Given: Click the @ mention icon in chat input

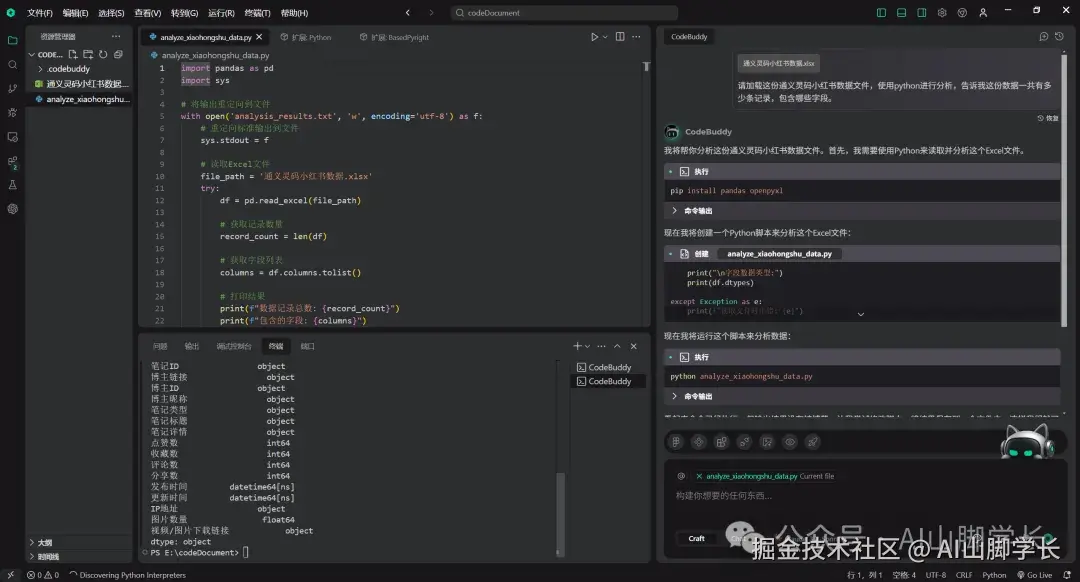Looking at the screenshot, I should tap(681, 476).
